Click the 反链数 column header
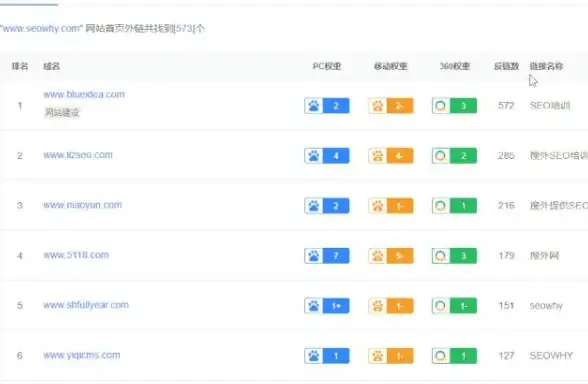Image resolution: width=588 pixels, height=384 pixels. [506, 66]
